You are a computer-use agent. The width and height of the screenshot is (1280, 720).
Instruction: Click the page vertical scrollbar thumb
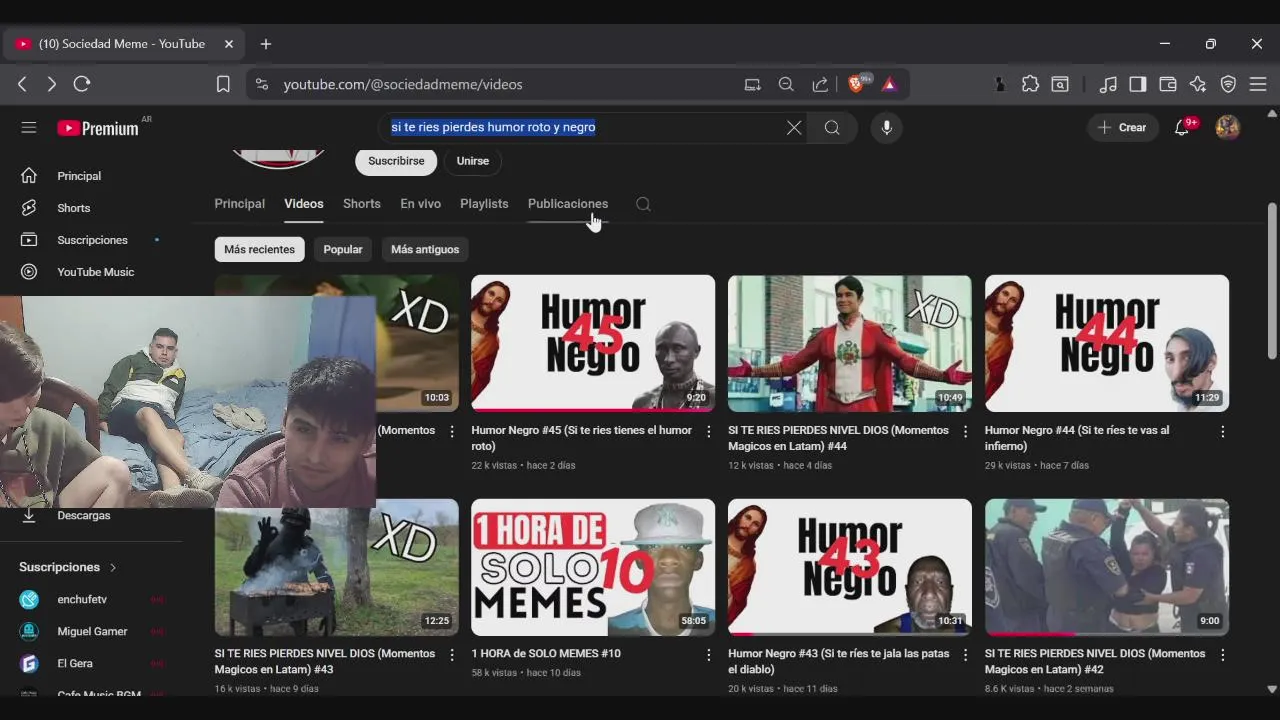pos(1272,280)
